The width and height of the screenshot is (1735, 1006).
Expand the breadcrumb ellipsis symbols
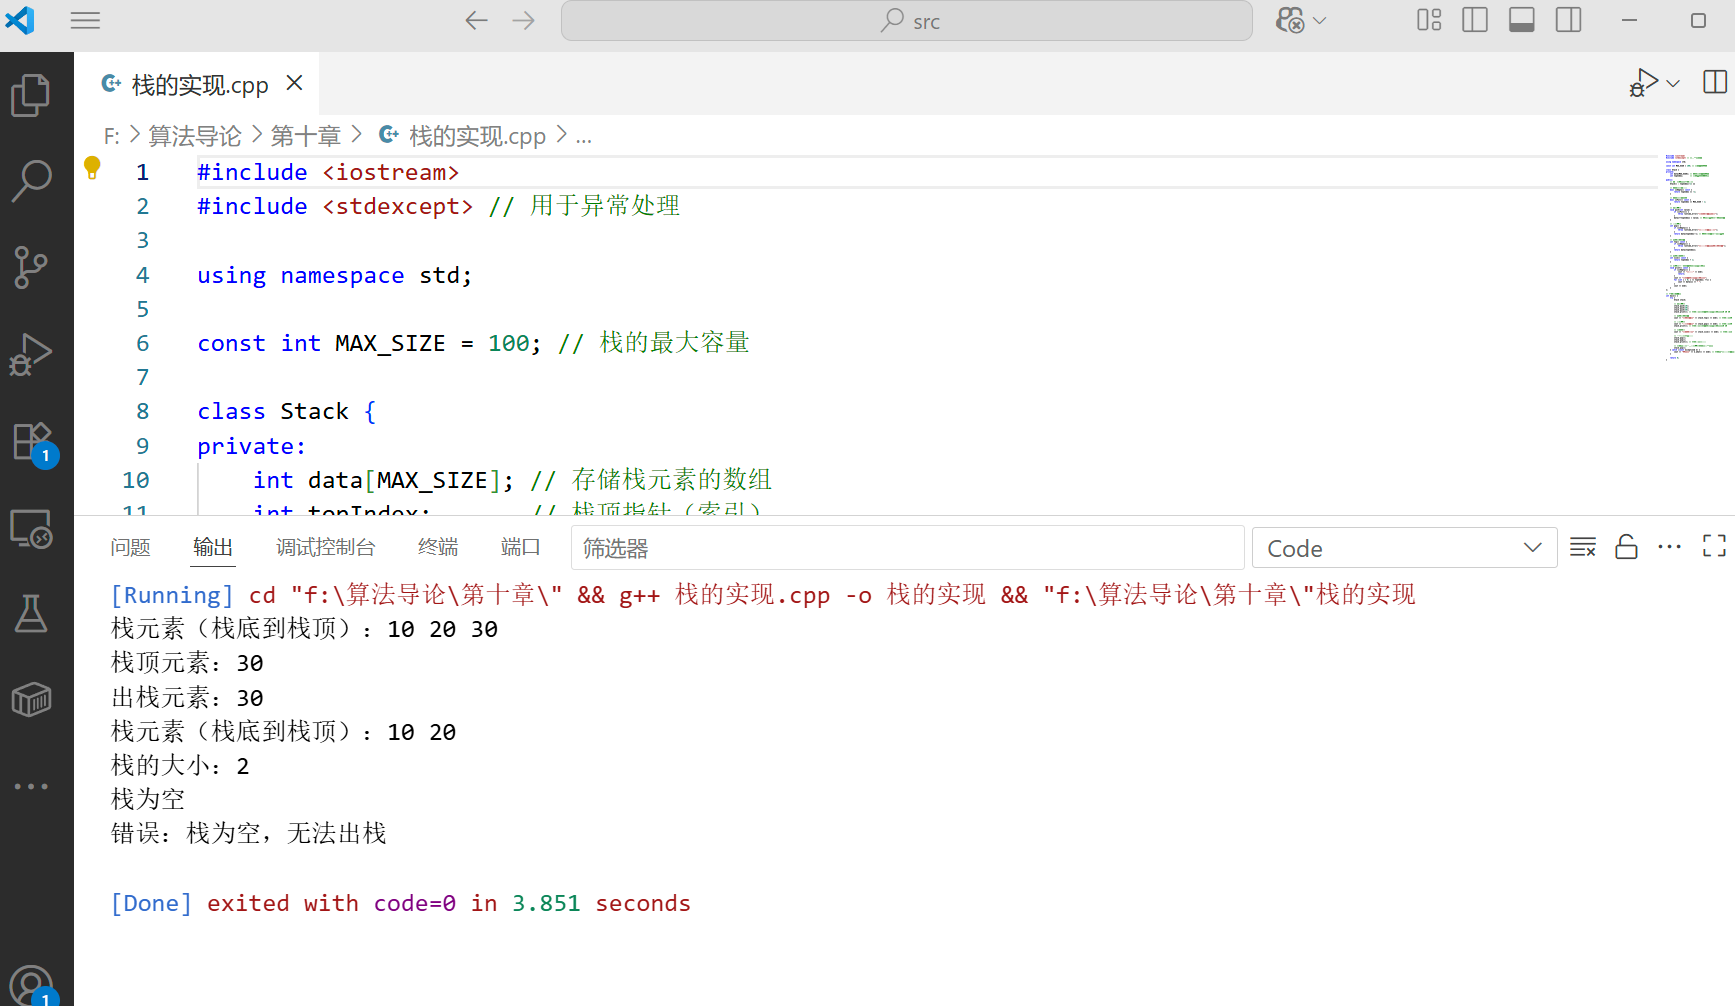[584, 136]
